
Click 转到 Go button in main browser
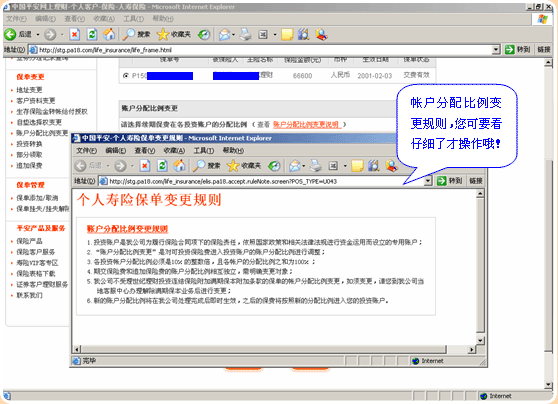pyautogui.click(x=518, y=50)
